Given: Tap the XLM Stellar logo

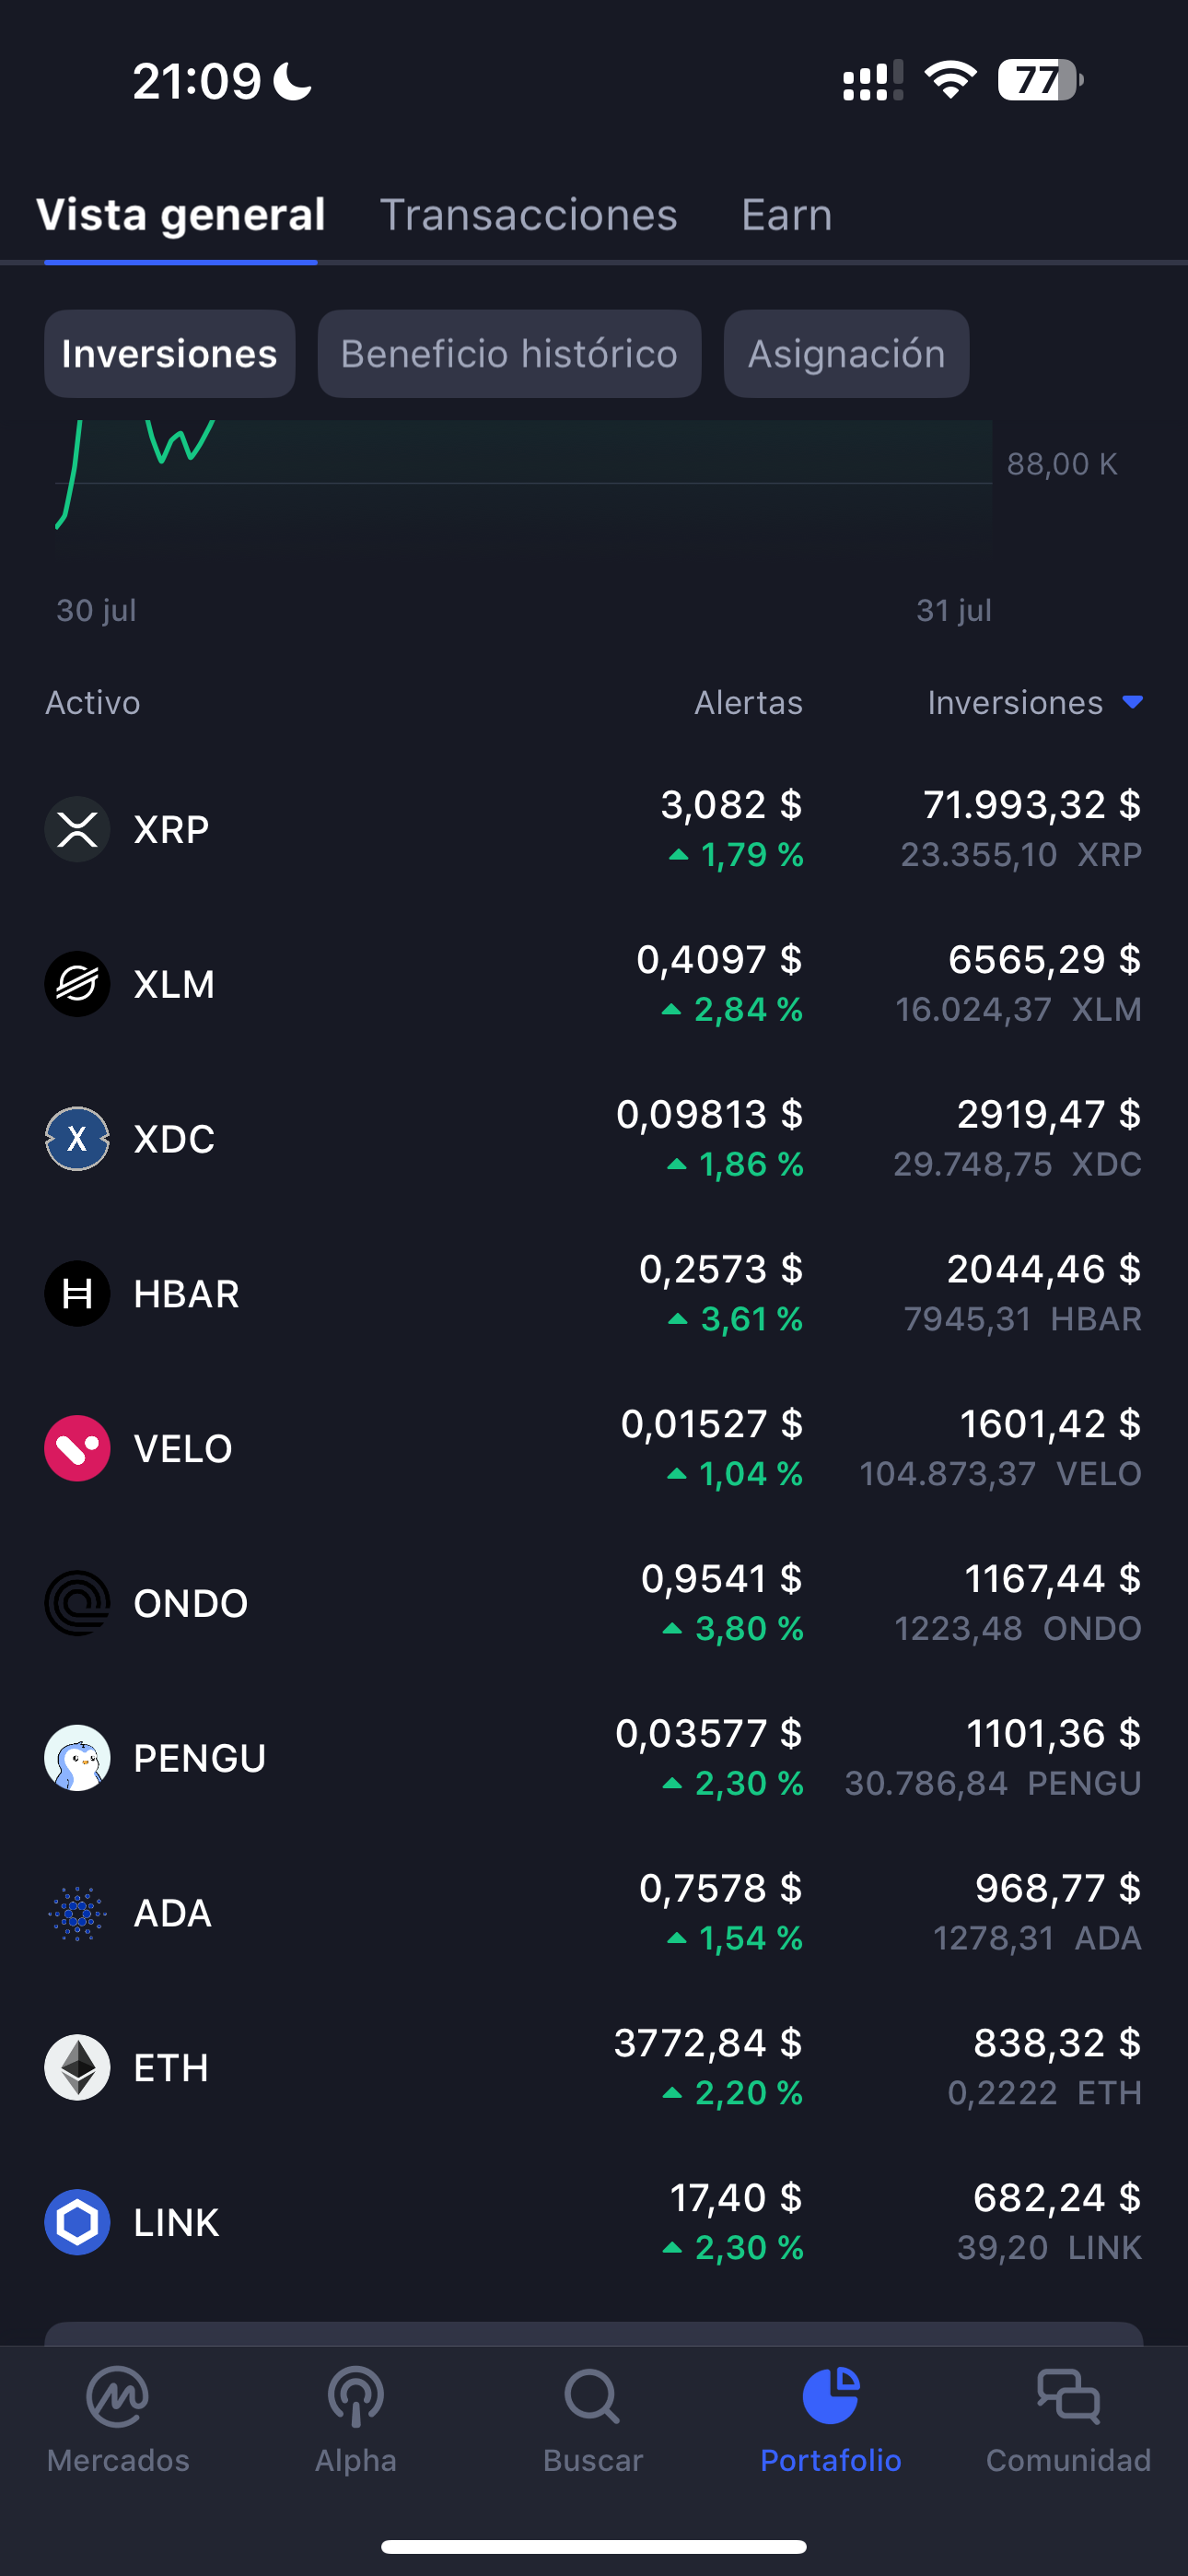Looking at the screenshot, I should [77, 984].
